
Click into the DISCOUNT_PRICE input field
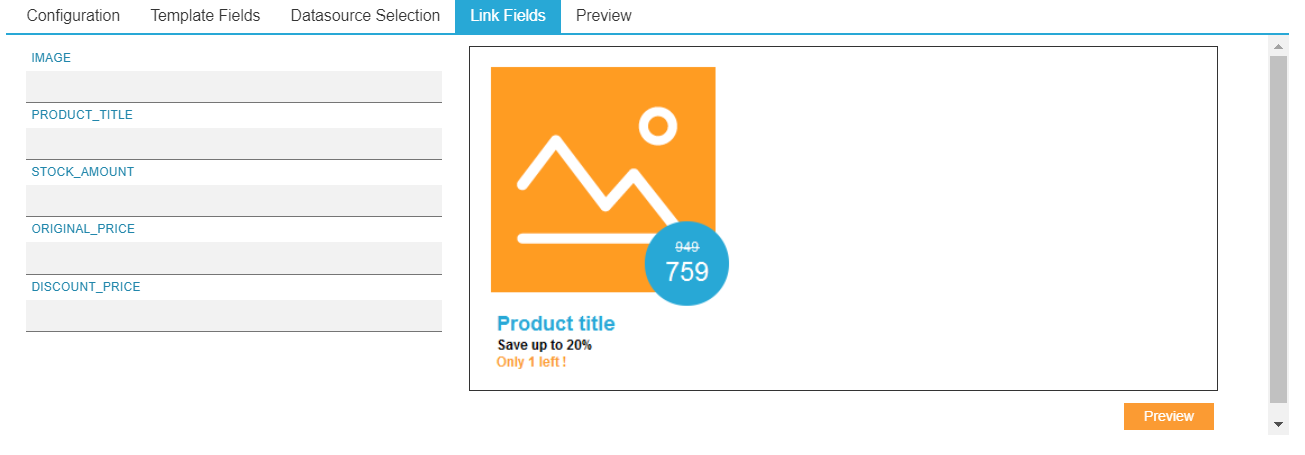tap(234, 315)
